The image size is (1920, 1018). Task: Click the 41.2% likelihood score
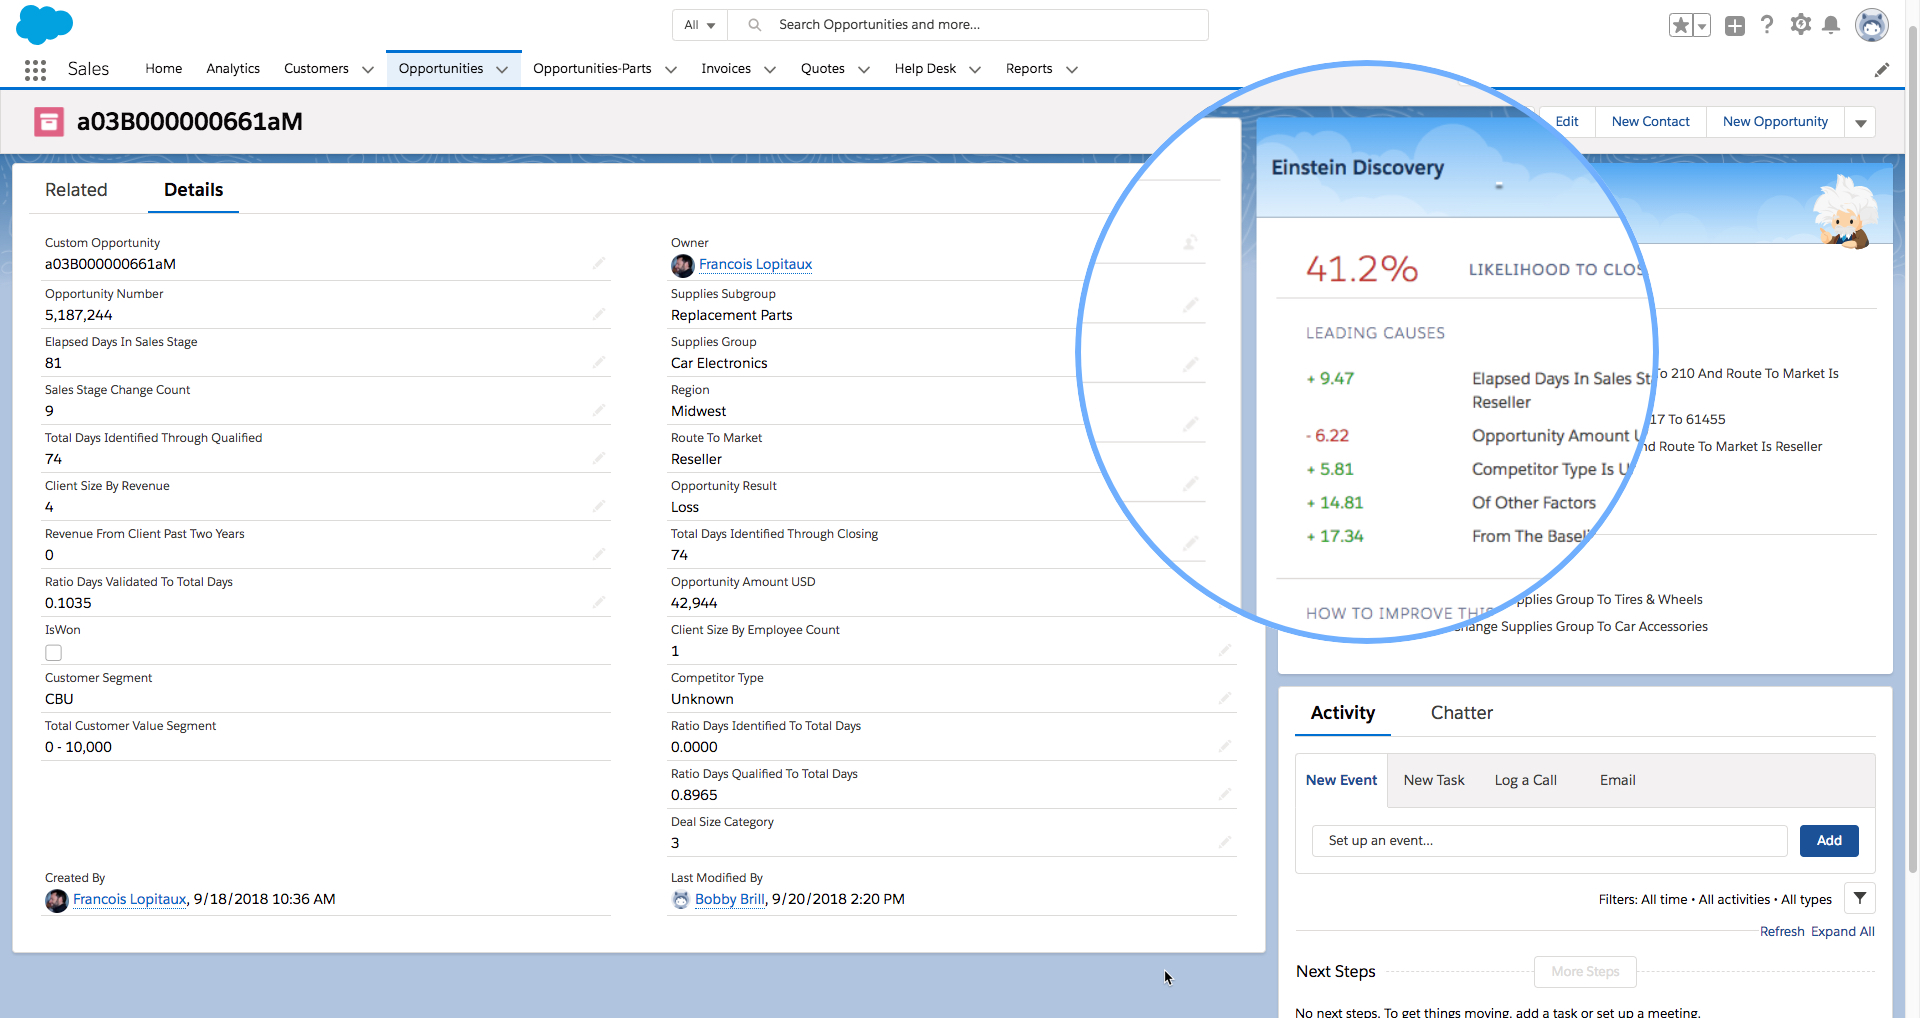[x=1362, y=269]
